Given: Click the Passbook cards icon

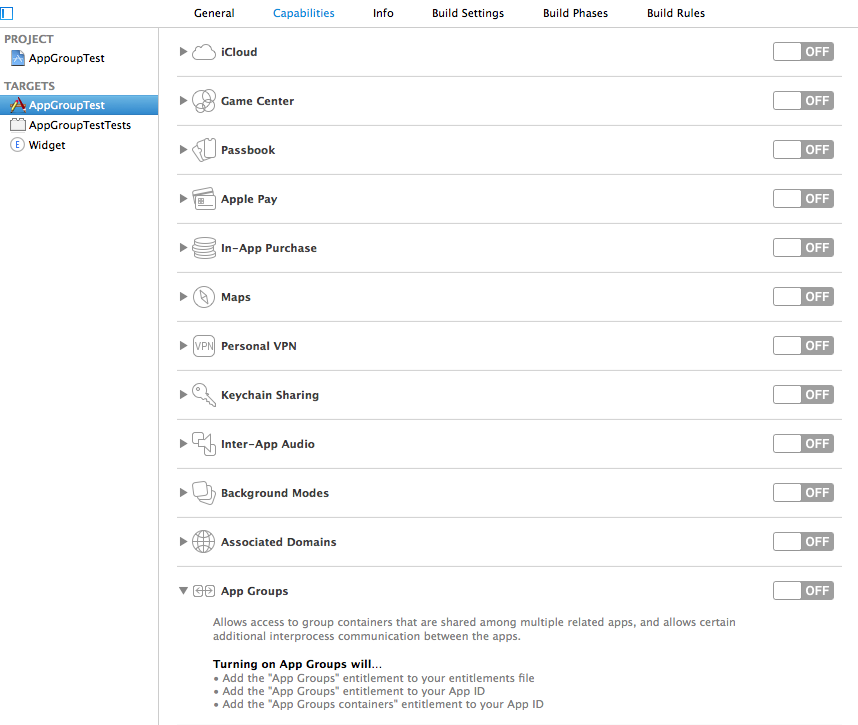Looking at the screenshot, I should click(204, 150).
